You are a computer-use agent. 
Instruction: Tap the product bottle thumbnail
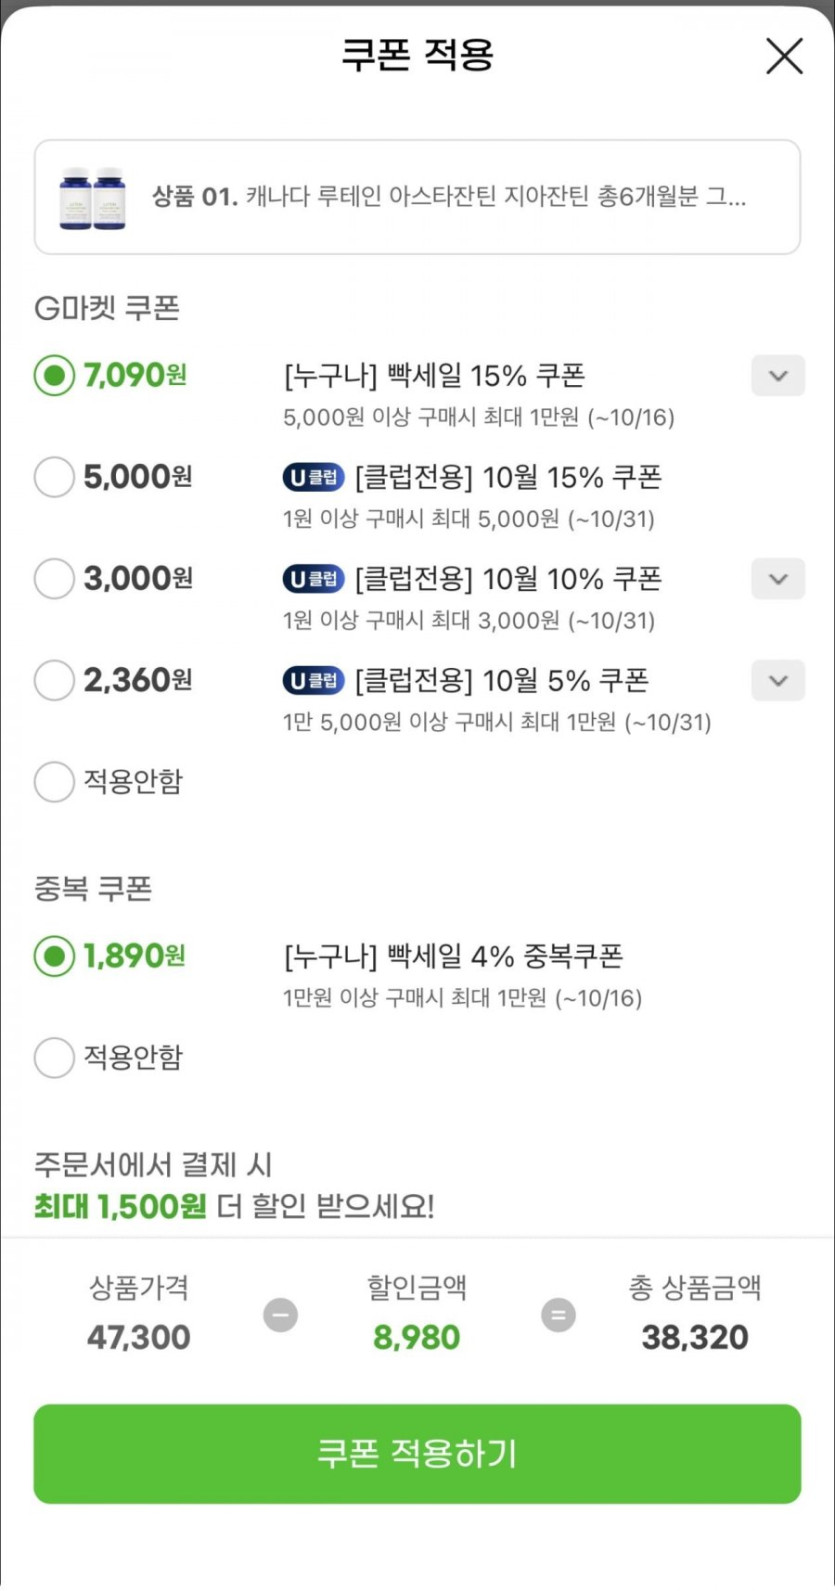[92, 198]
